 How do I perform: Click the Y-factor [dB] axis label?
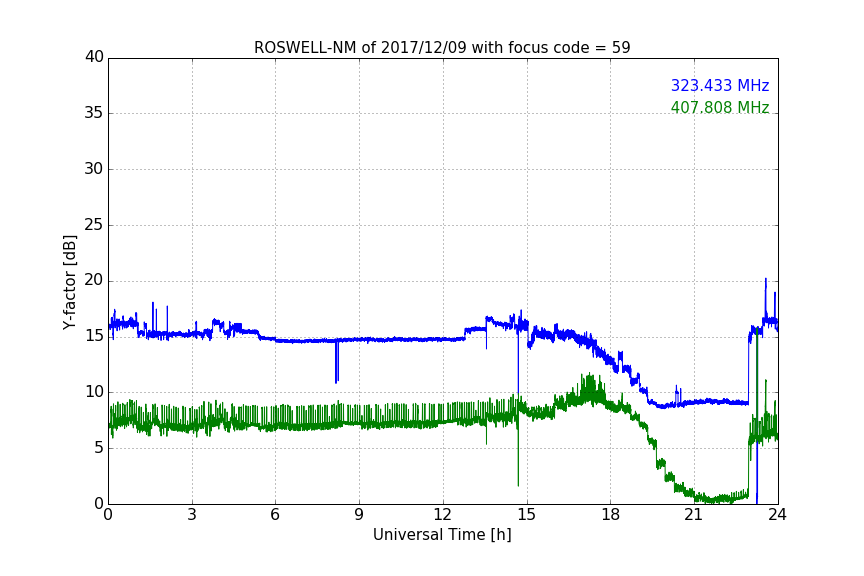pyautogui.click(x=69, y=282)
